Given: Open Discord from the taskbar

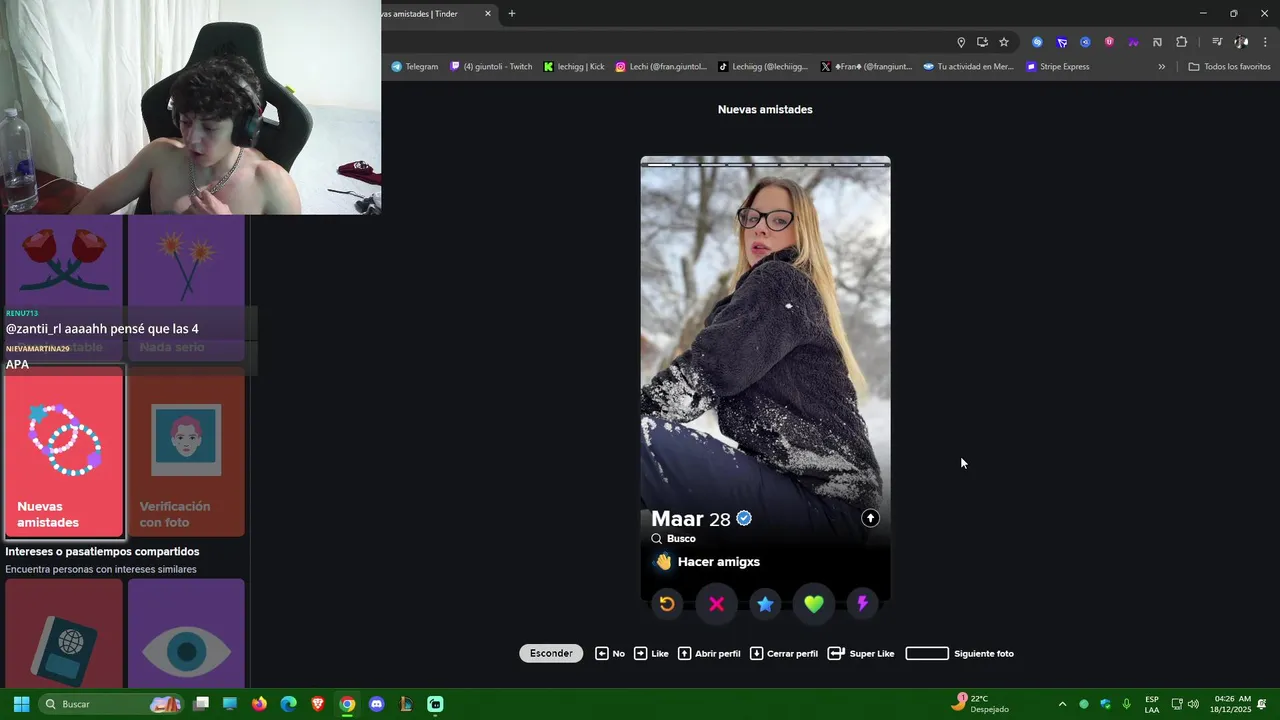Looking at the screenshot, I should tap(376, 704).
